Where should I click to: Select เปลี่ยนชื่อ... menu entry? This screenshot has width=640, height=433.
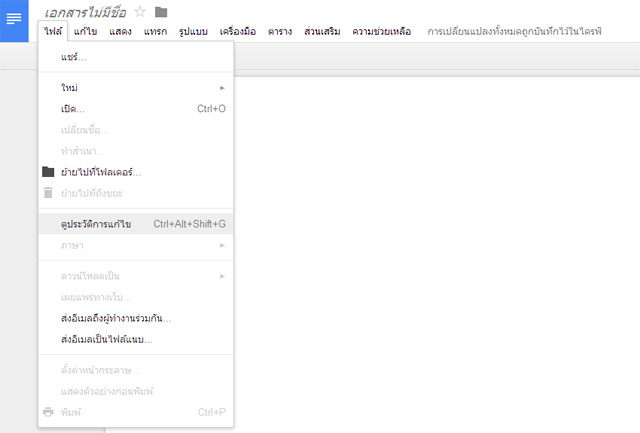tap(136, 130)
